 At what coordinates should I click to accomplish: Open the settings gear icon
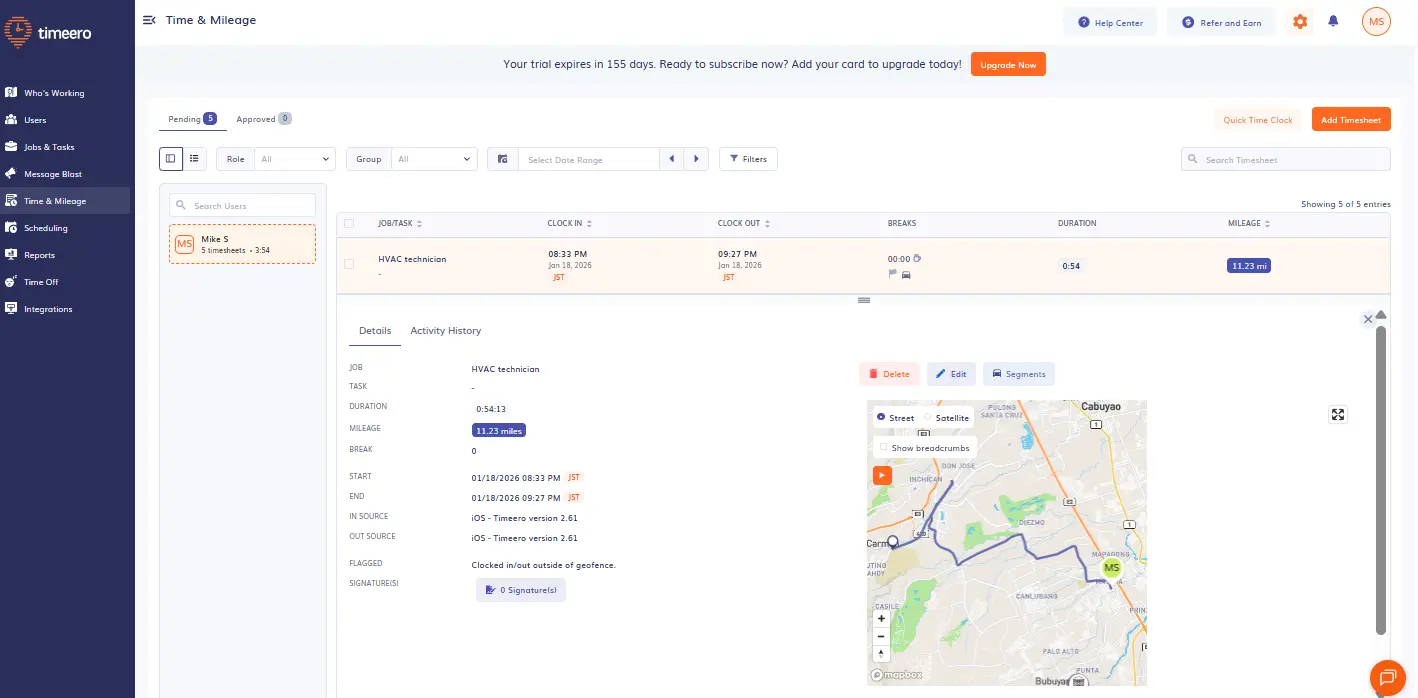point(1300,21)
